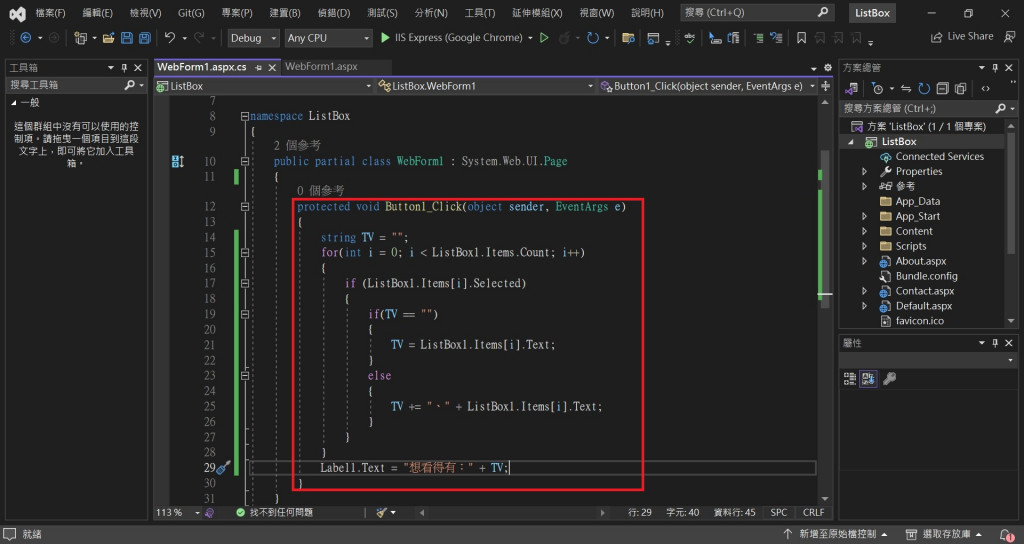Switch to the WebForm1.aspx tab

pyautogui.click(x=320, y=67)
